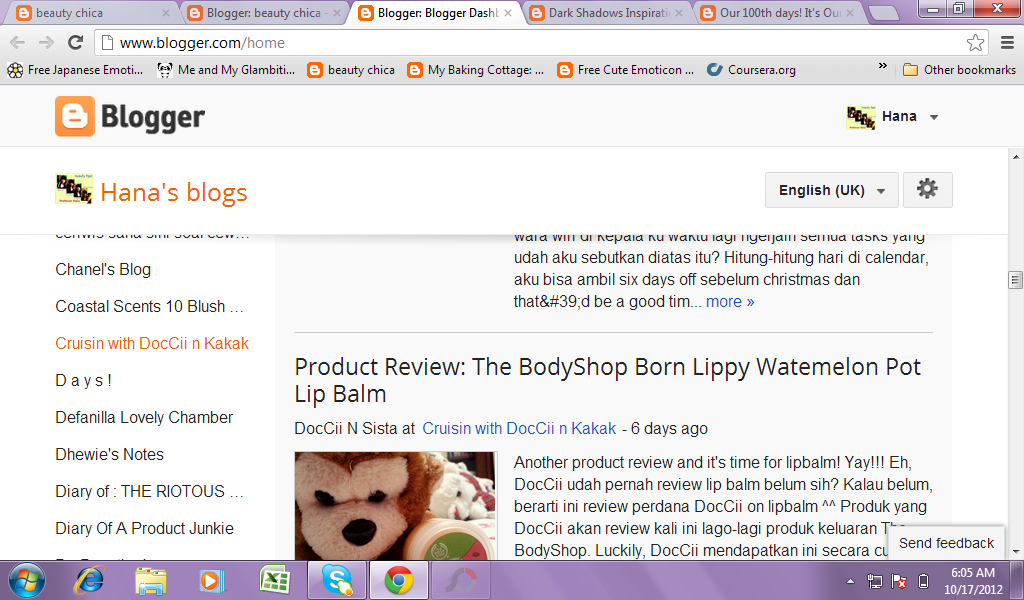Open 'Free Cute Emoticon' bookmark
The image size is (1024, 600).
[626, 70]
